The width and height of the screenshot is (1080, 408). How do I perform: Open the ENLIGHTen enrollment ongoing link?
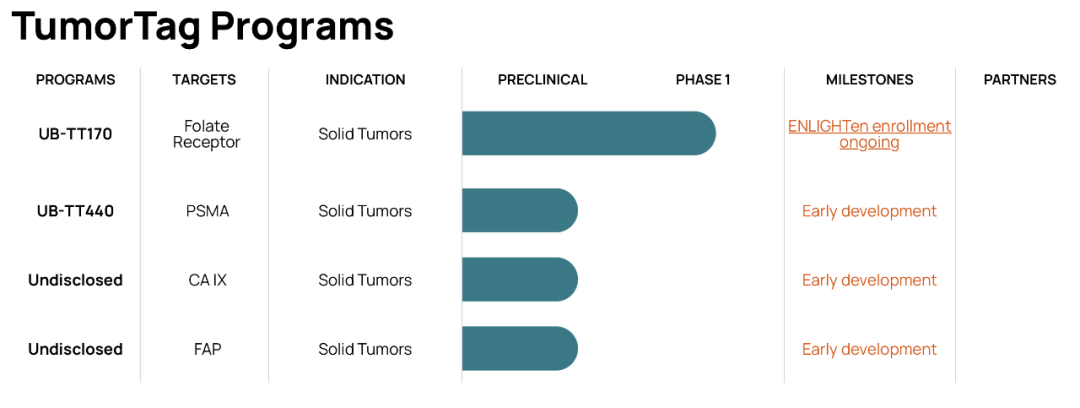pos(869,134)
